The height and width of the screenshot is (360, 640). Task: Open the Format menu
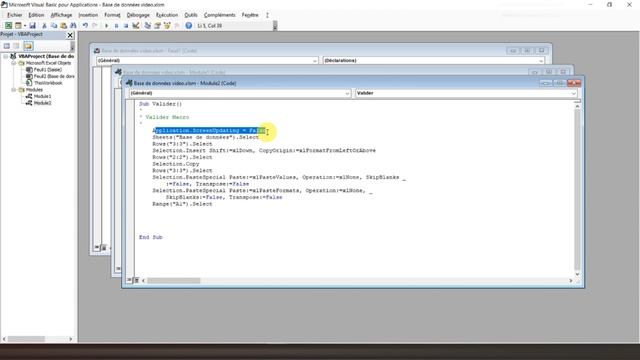click(x=112, y=15)
